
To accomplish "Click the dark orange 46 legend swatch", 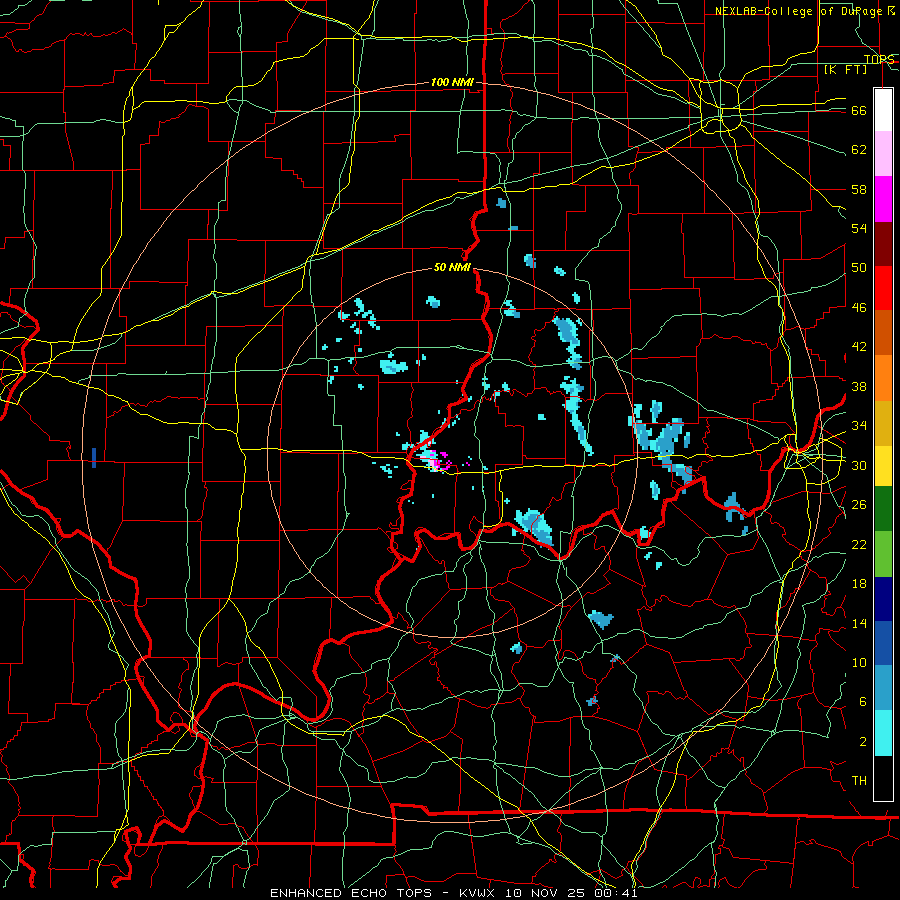I will click(883, 332).
